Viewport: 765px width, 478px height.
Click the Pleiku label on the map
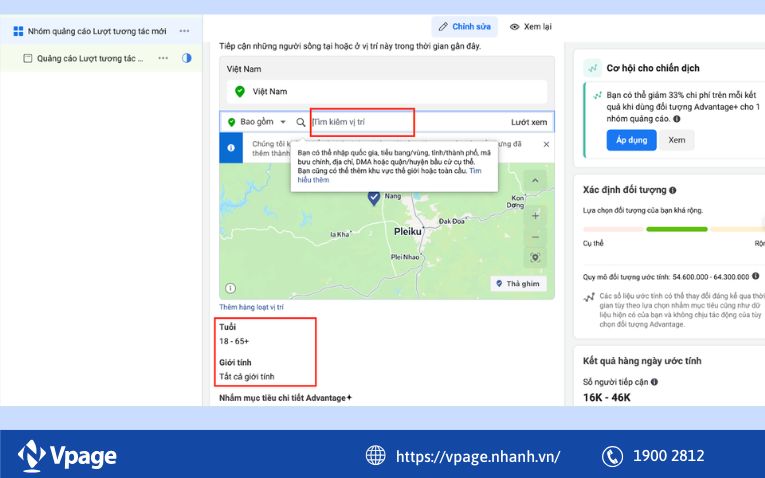pyautogui.click(x=407, y=232)
